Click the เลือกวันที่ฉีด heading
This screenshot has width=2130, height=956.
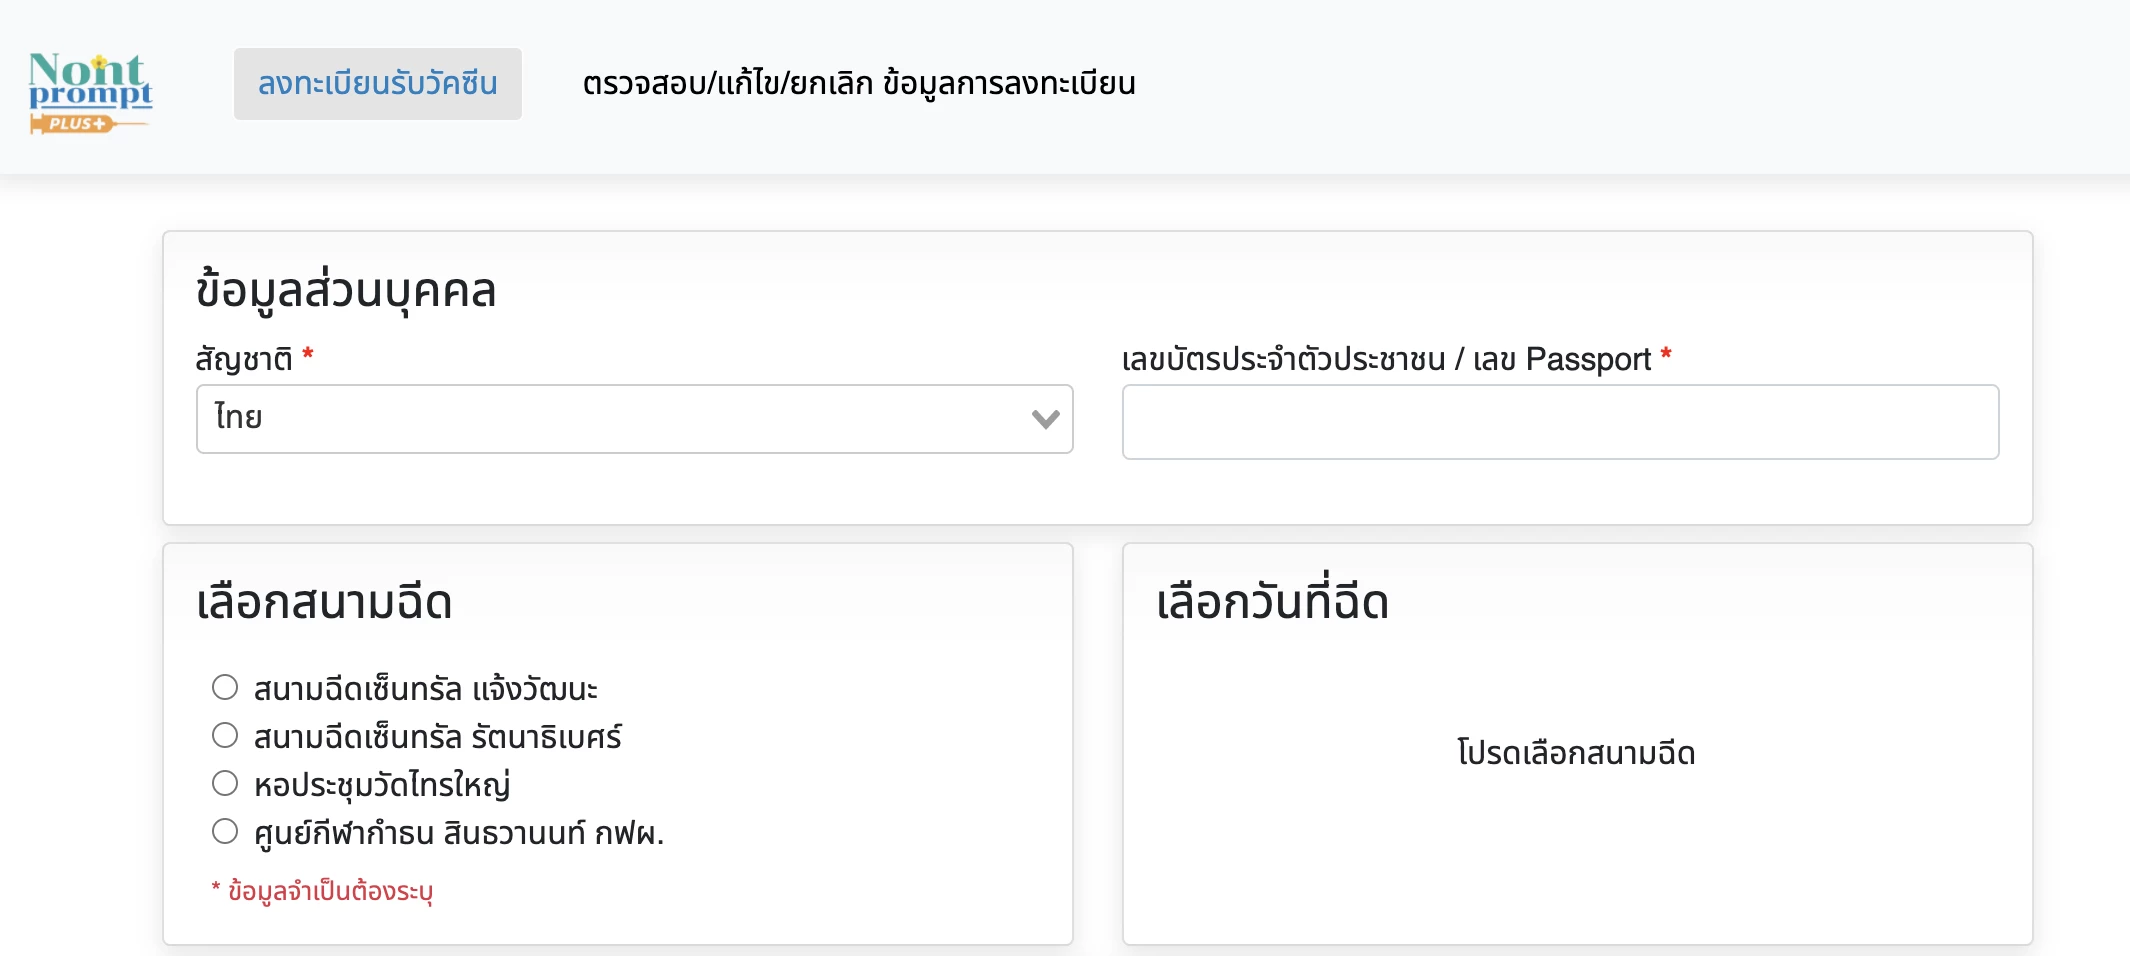(x=1272, y=601)
